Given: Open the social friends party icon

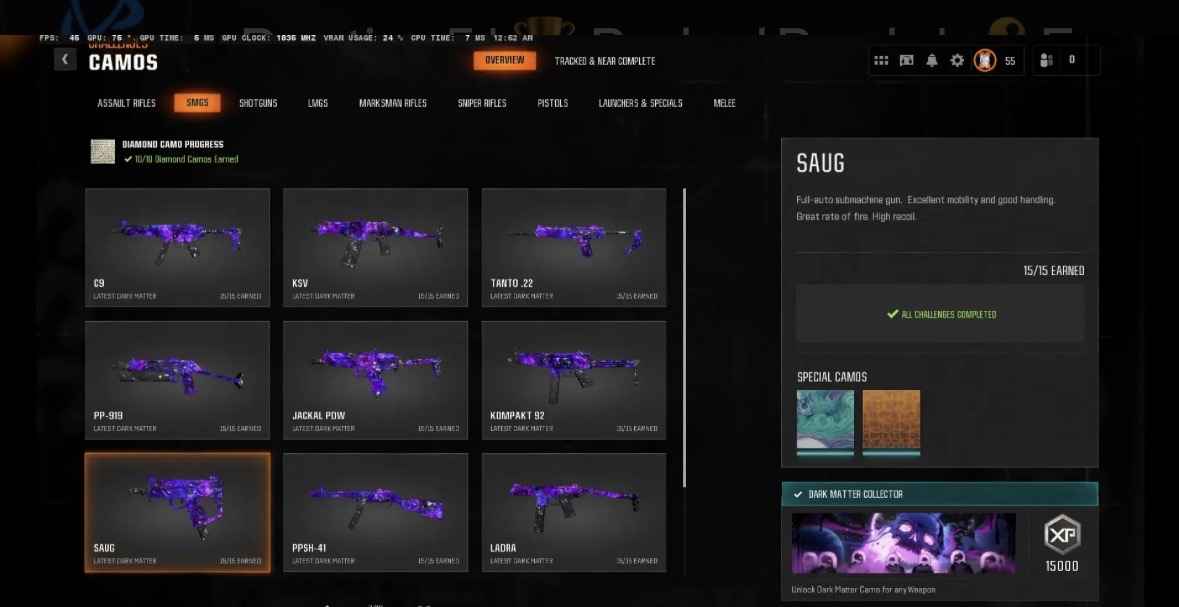Looking at the screenshot, I should (x=1046, y=61).
